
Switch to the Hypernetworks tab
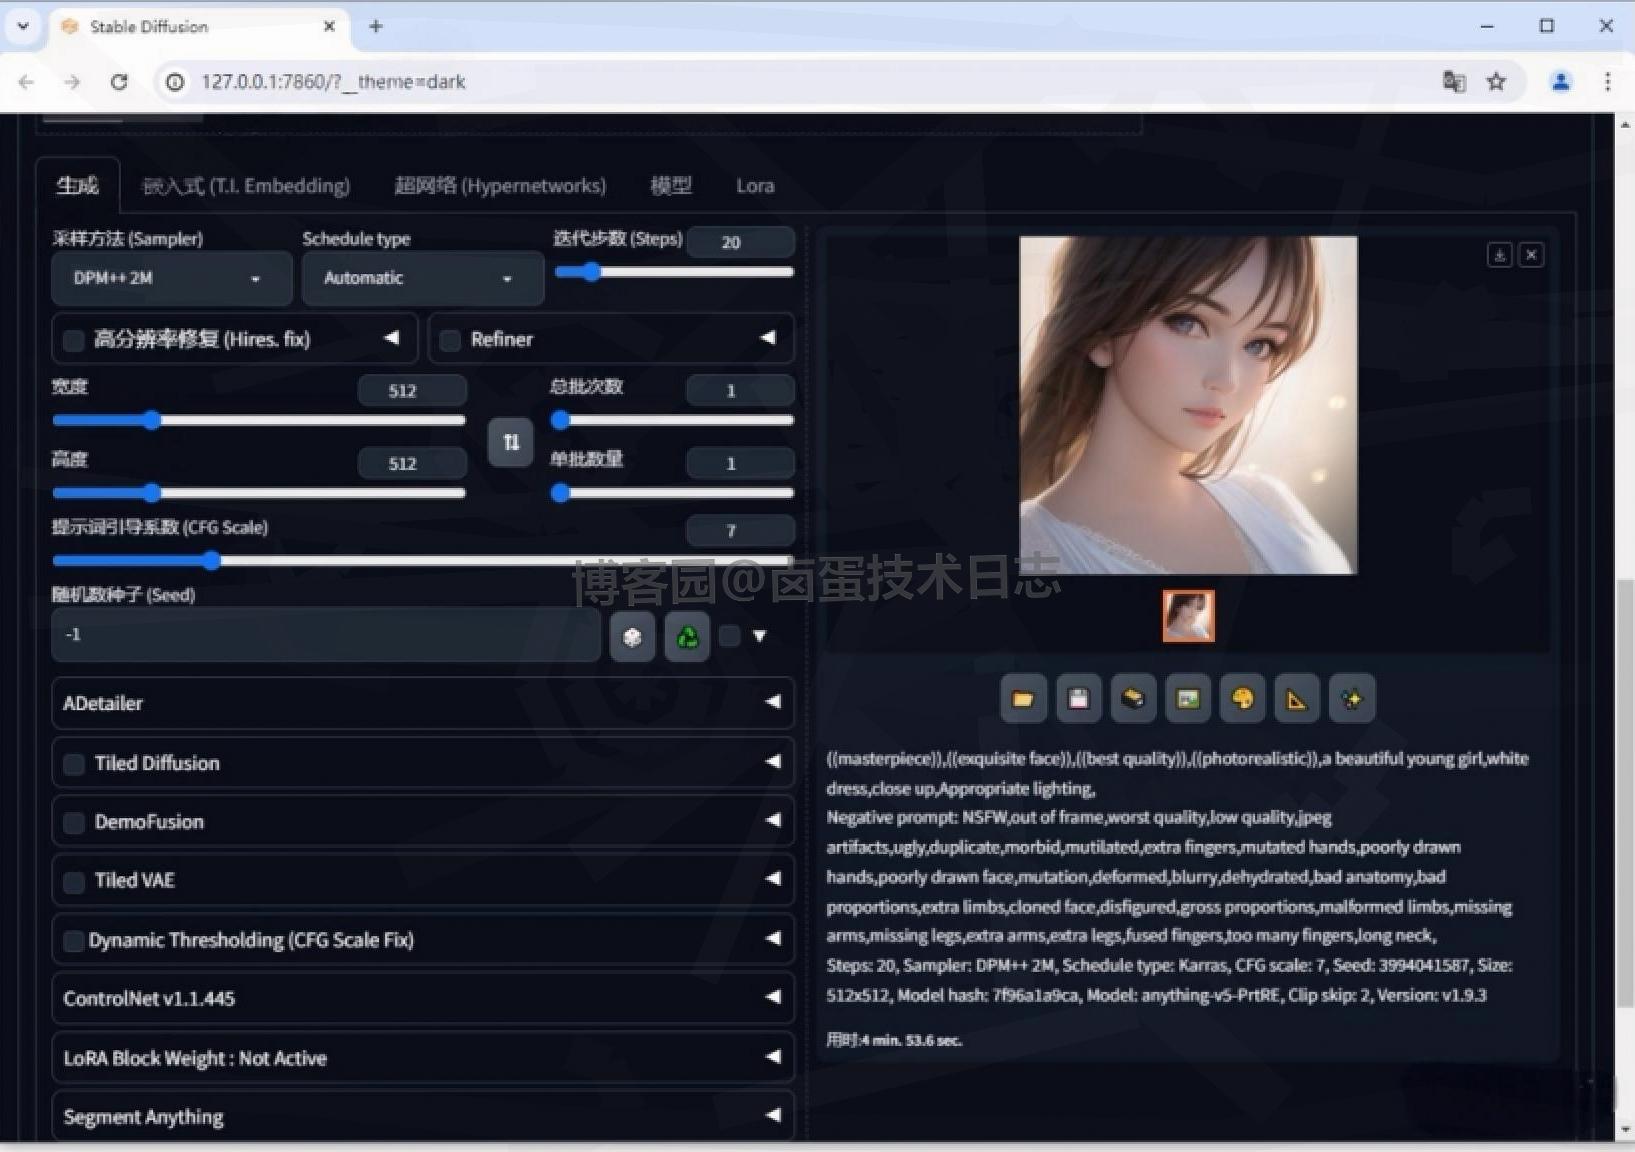(499, 185)
